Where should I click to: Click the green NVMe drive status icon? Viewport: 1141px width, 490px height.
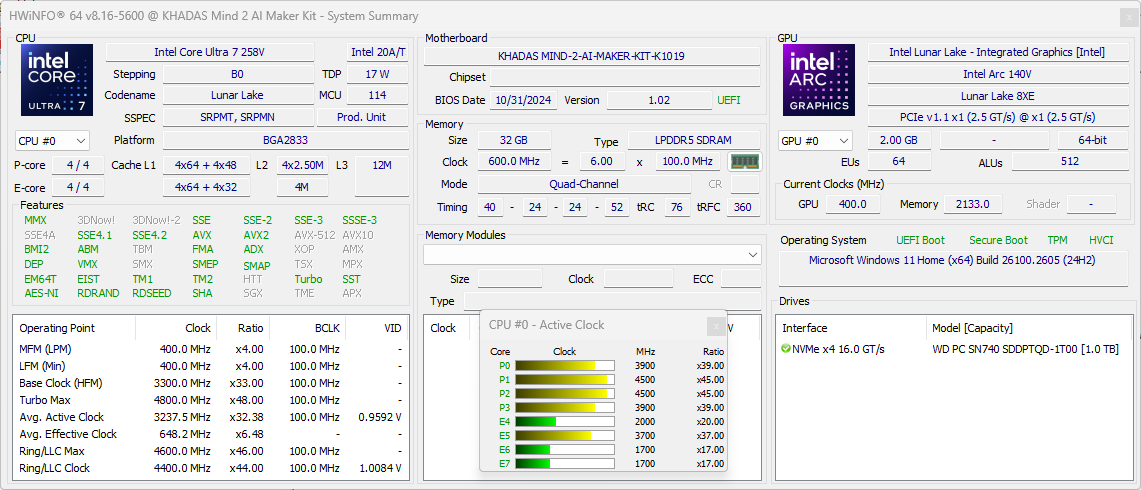tap(786, 349)
